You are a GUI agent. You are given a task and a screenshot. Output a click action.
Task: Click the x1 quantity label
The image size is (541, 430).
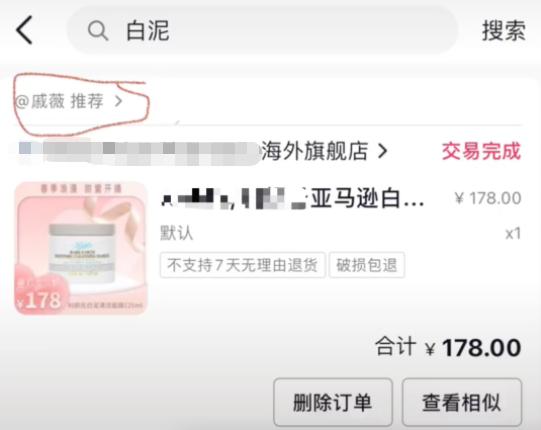tap(513, 234)
